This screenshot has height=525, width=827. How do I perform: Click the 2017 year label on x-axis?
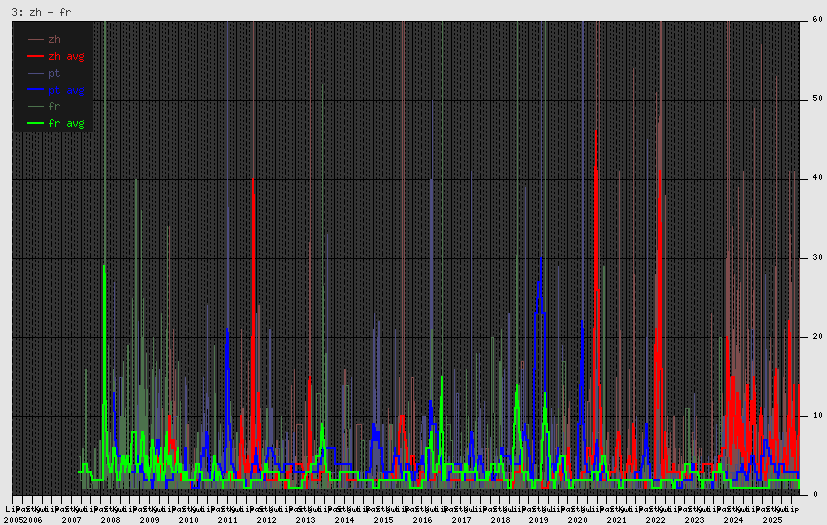pyautogui.click(x=461, y=520)
